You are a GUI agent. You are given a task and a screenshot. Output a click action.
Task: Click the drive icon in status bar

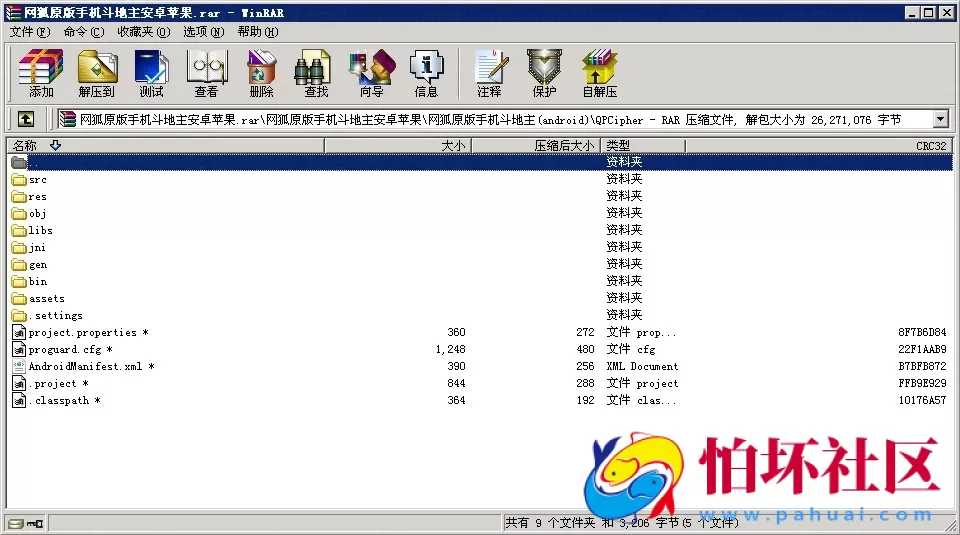point(16,524)
